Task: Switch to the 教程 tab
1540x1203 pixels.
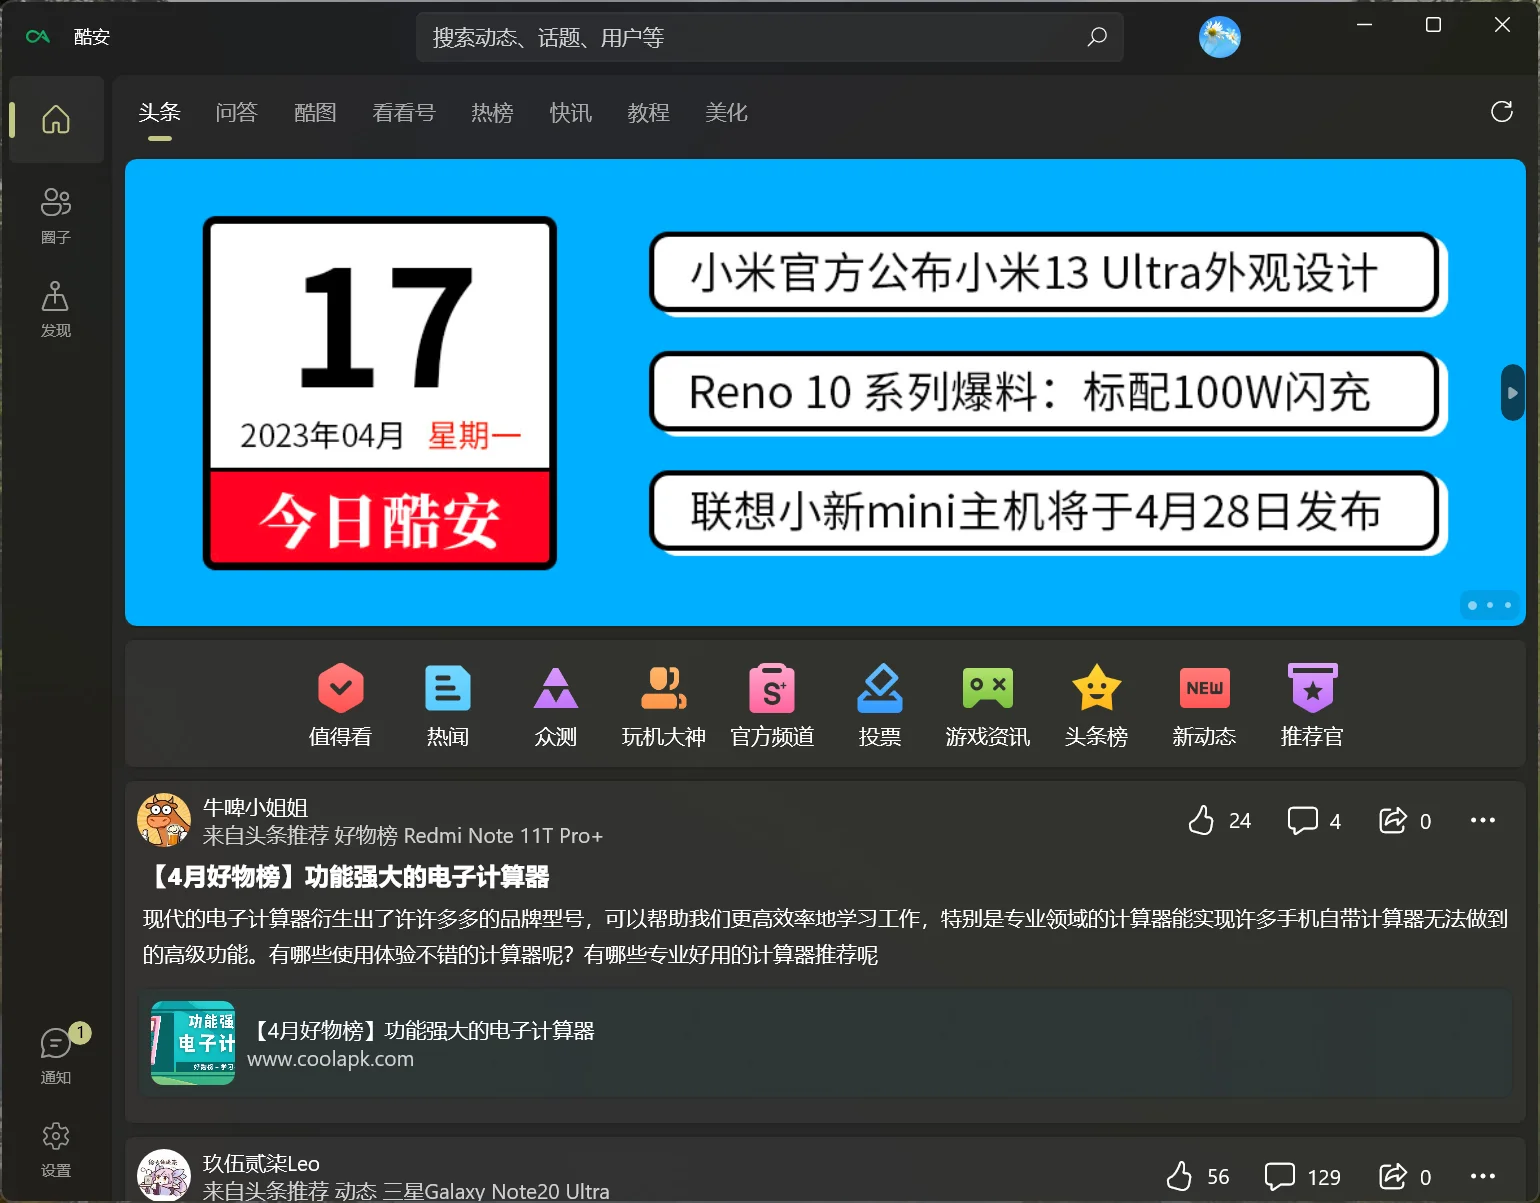Action: pyautogui.click(x=649, y=113)
